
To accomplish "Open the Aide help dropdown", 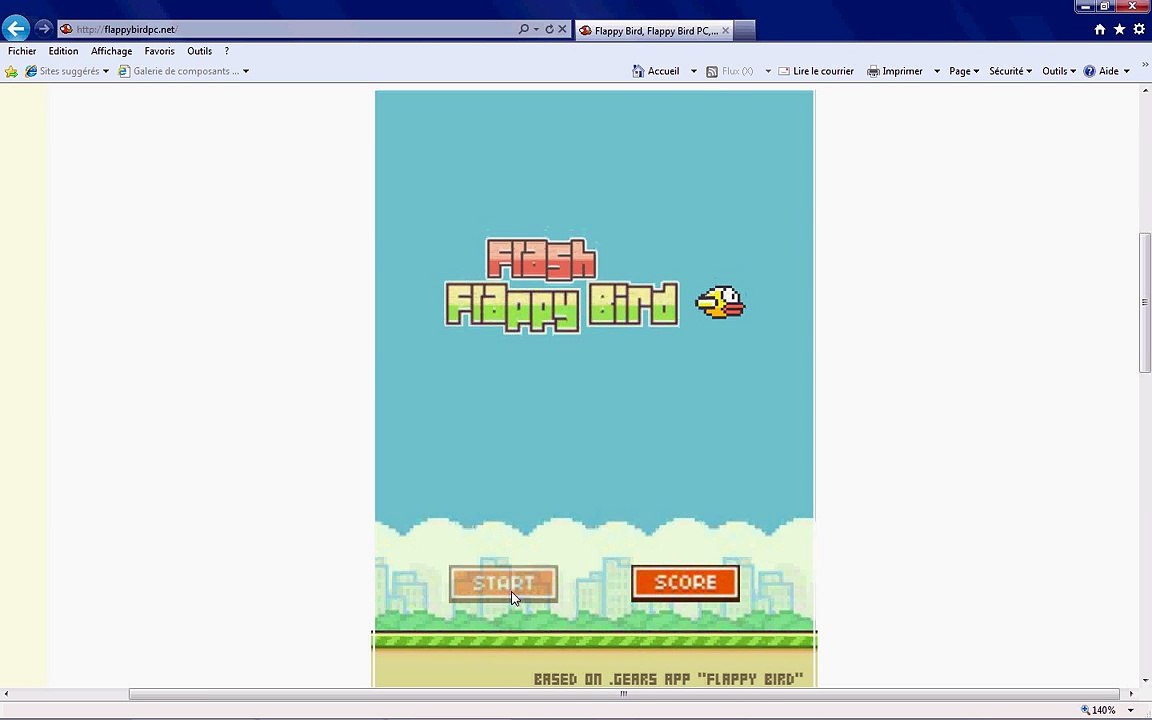I will (1106, 71).
